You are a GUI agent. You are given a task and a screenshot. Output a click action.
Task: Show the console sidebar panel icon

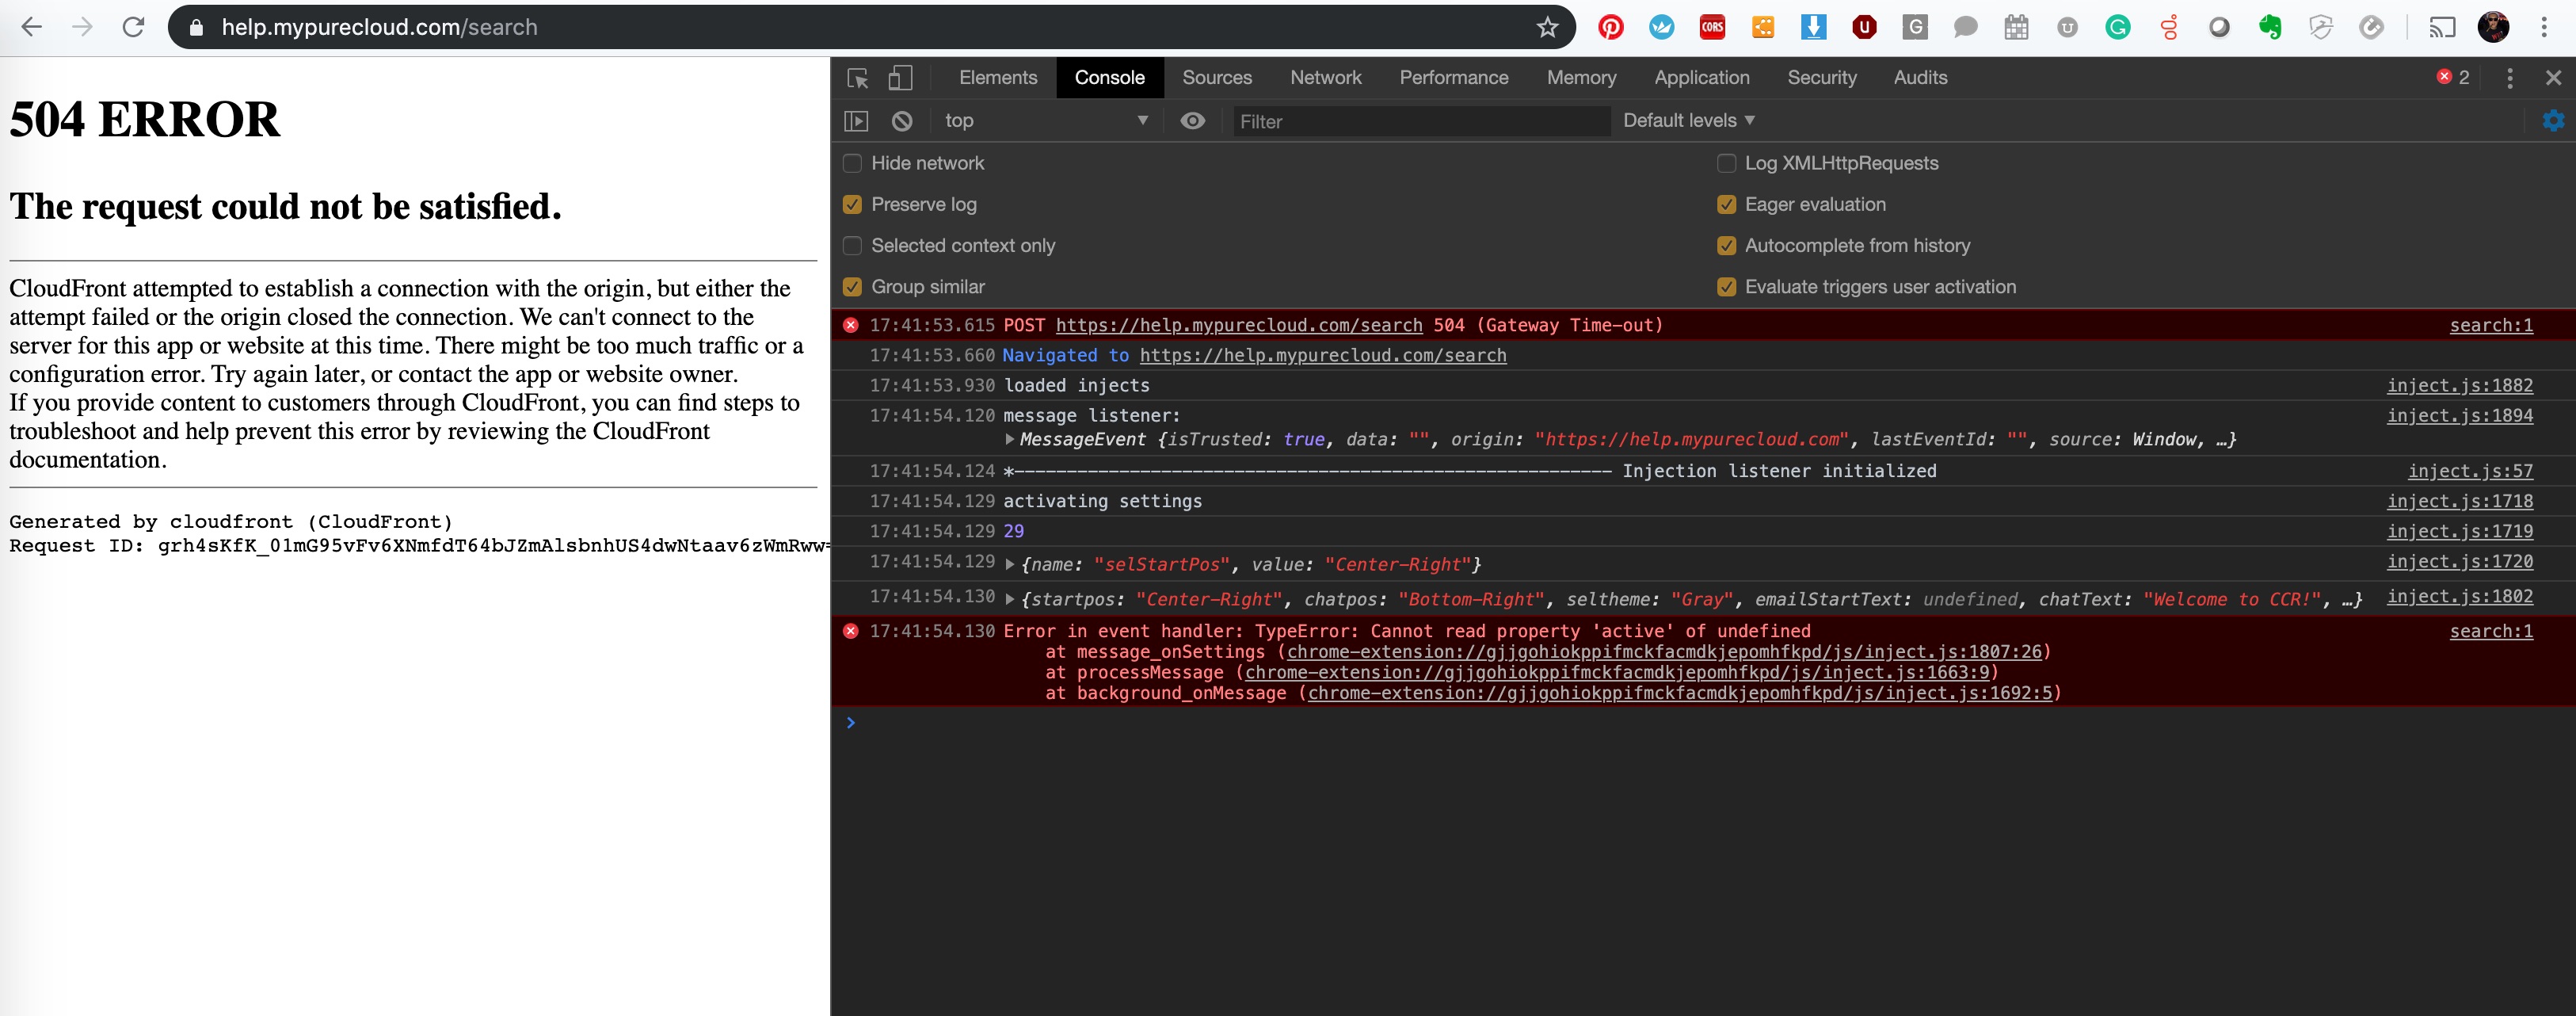click(856, 121)
